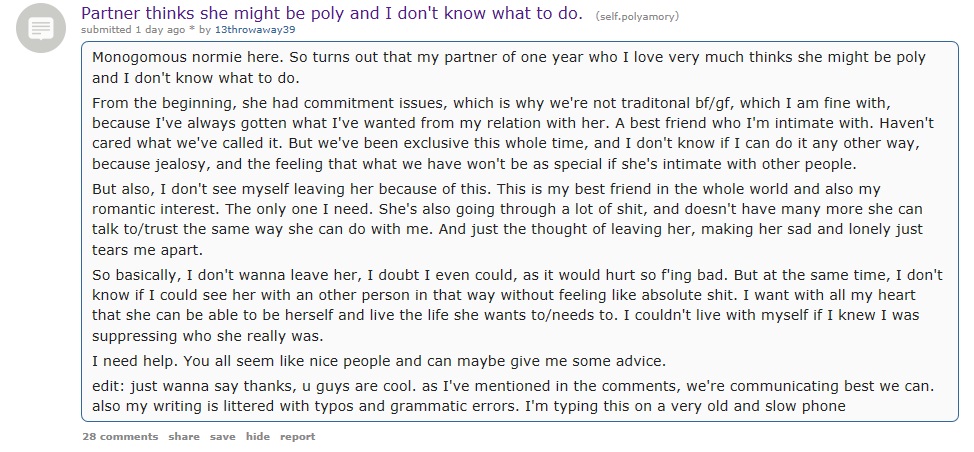Screen dimensions: 974x452
Task: Click the paragraph starting "But also, I don't see"
Action: click(x=507, y=219)
